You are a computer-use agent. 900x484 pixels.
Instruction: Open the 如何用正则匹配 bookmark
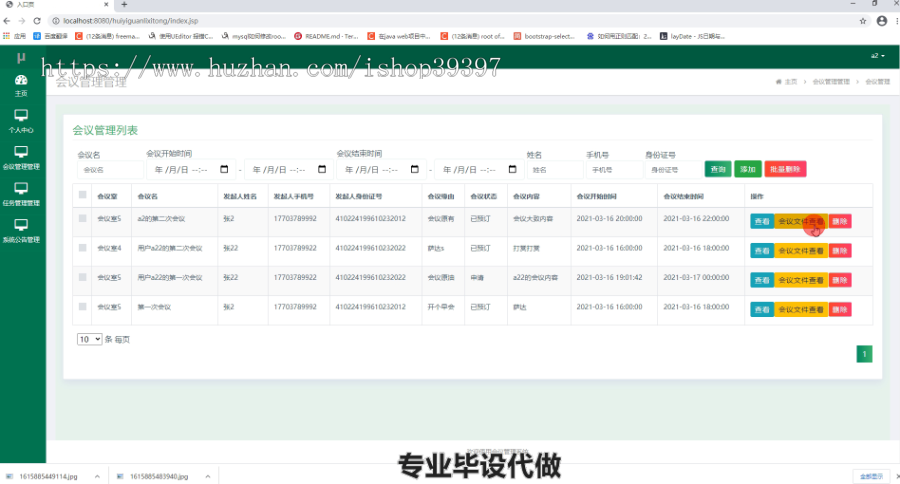(x=619, y=36)
